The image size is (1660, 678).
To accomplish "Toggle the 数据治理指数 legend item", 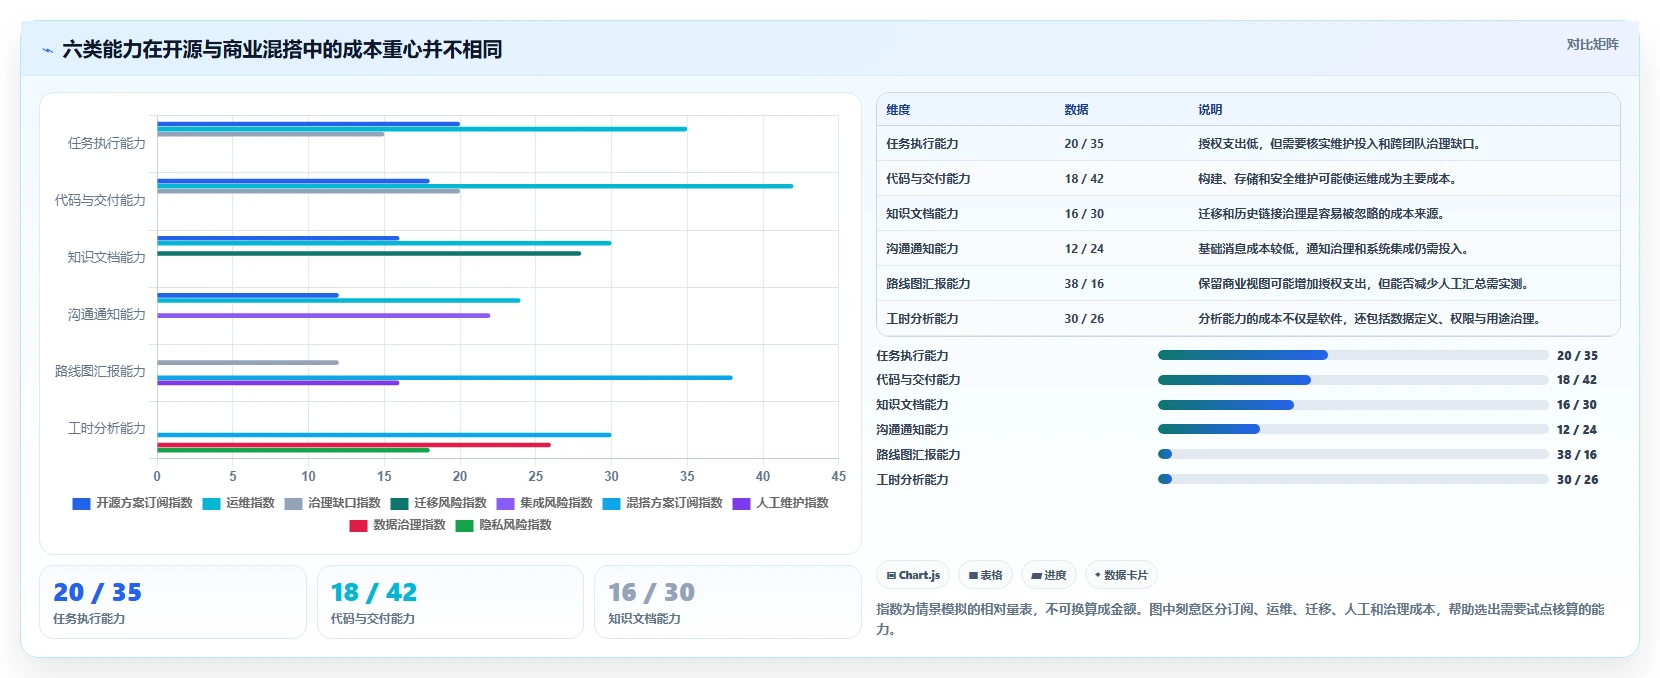I will (398, 525).
